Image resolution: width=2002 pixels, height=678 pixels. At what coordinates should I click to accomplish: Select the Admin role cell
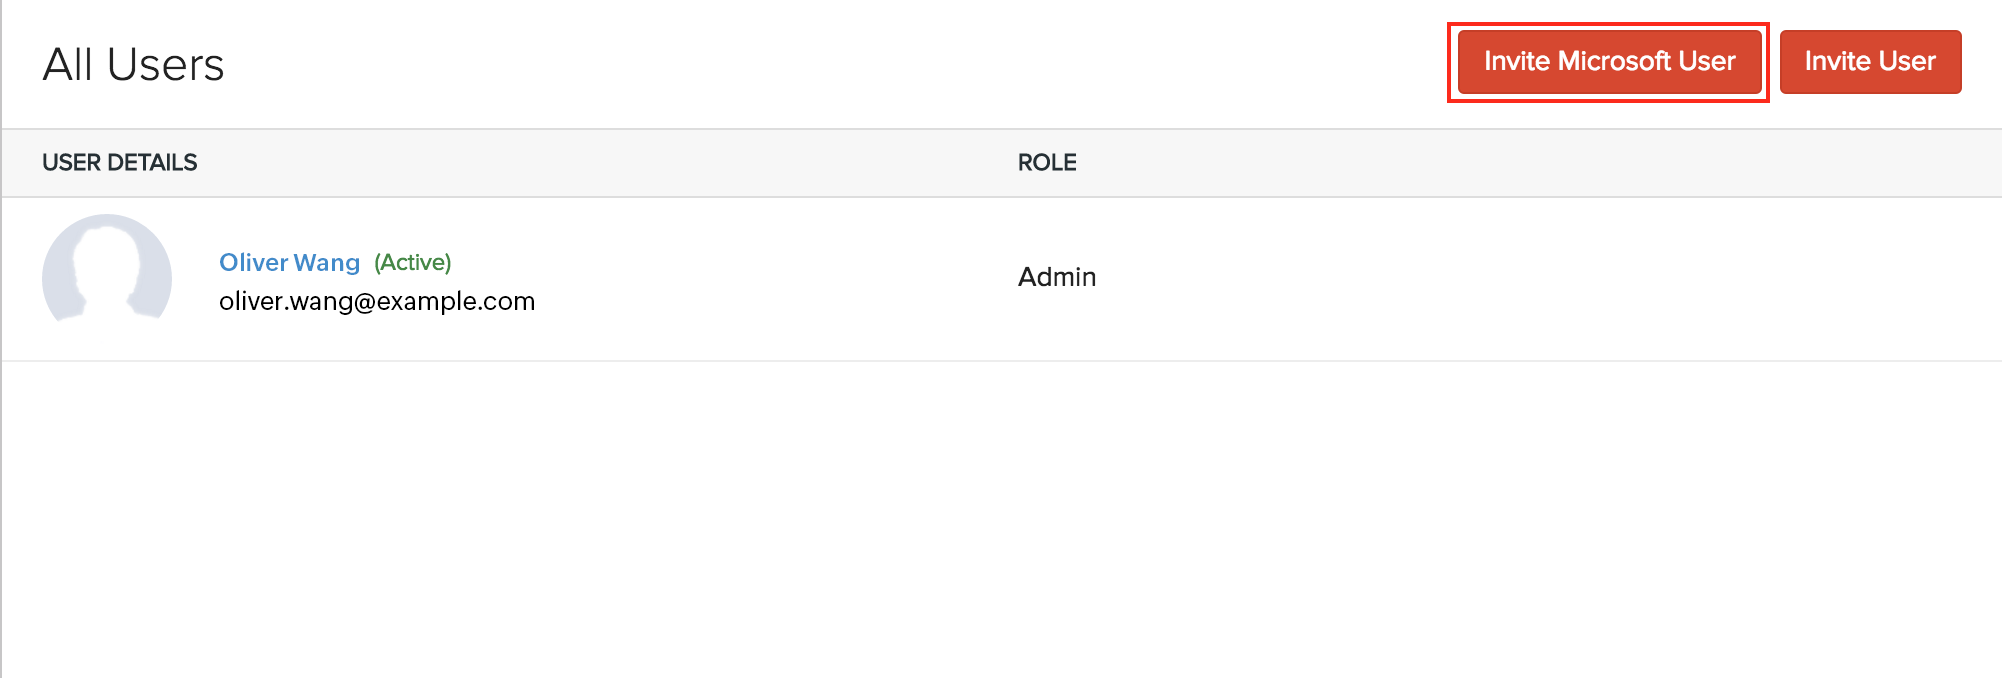click(x=1057, y=277)
